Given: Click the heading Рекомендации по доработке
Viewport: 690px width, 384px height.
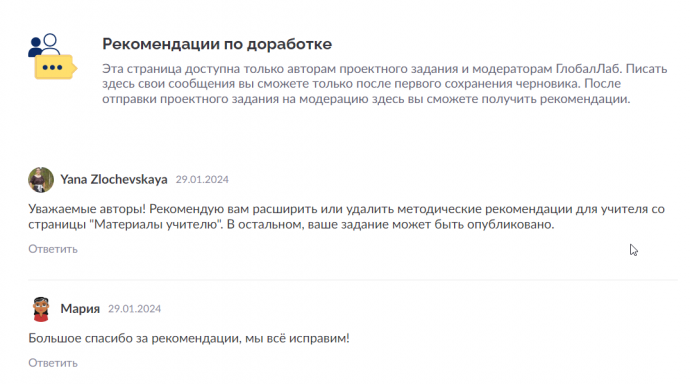Looking at the screenshot, I should (217, 44).
